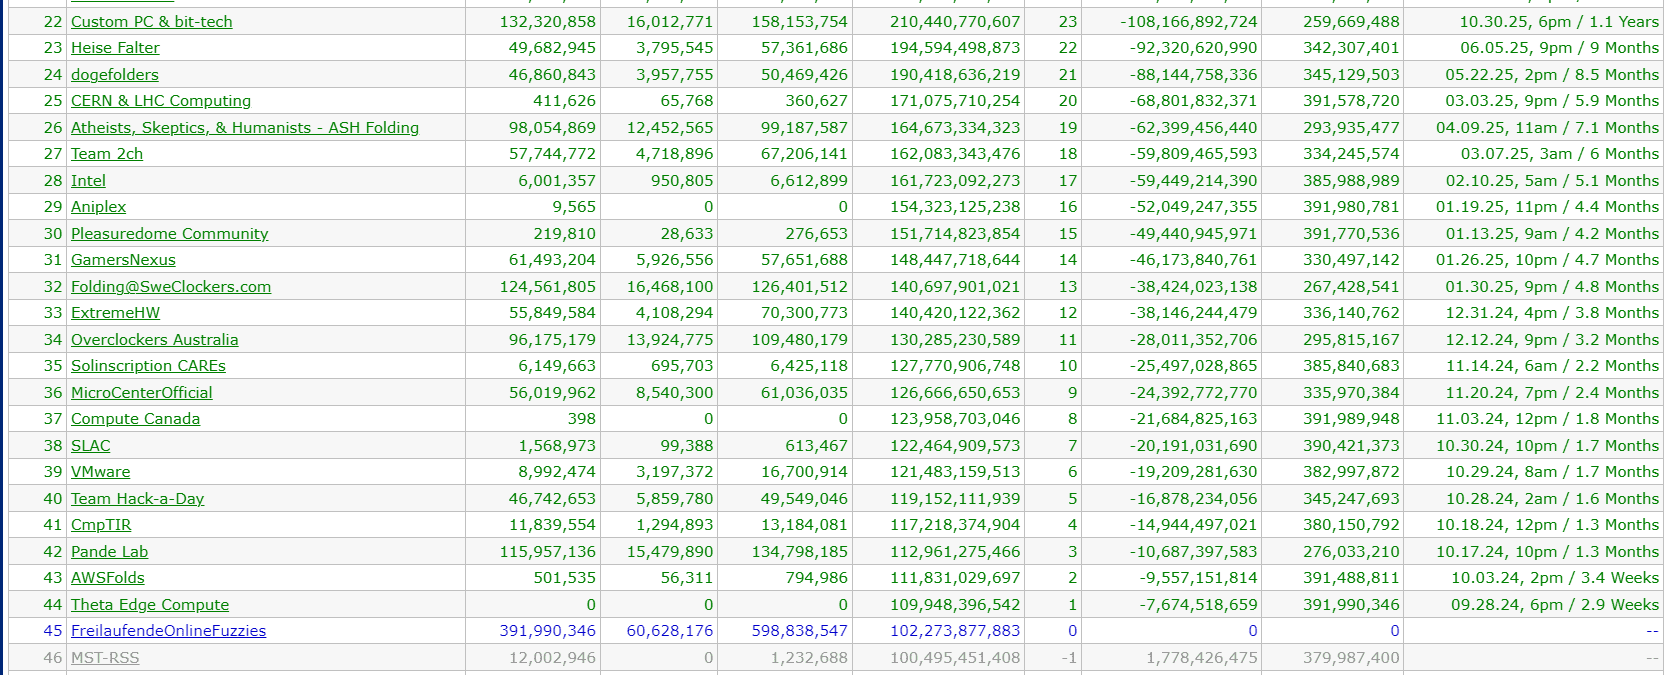Viewport: 1669px width, 675px height.
Task: Click the Pleasuredome value 28,633
Action: point(687,233)
